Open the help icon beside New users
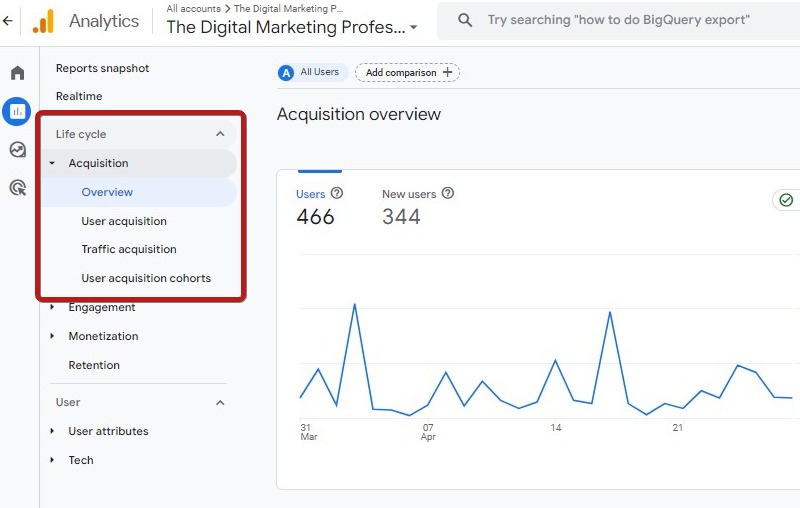Image resolution: width=800 pixels, height=508 pixels. point(447,193)
